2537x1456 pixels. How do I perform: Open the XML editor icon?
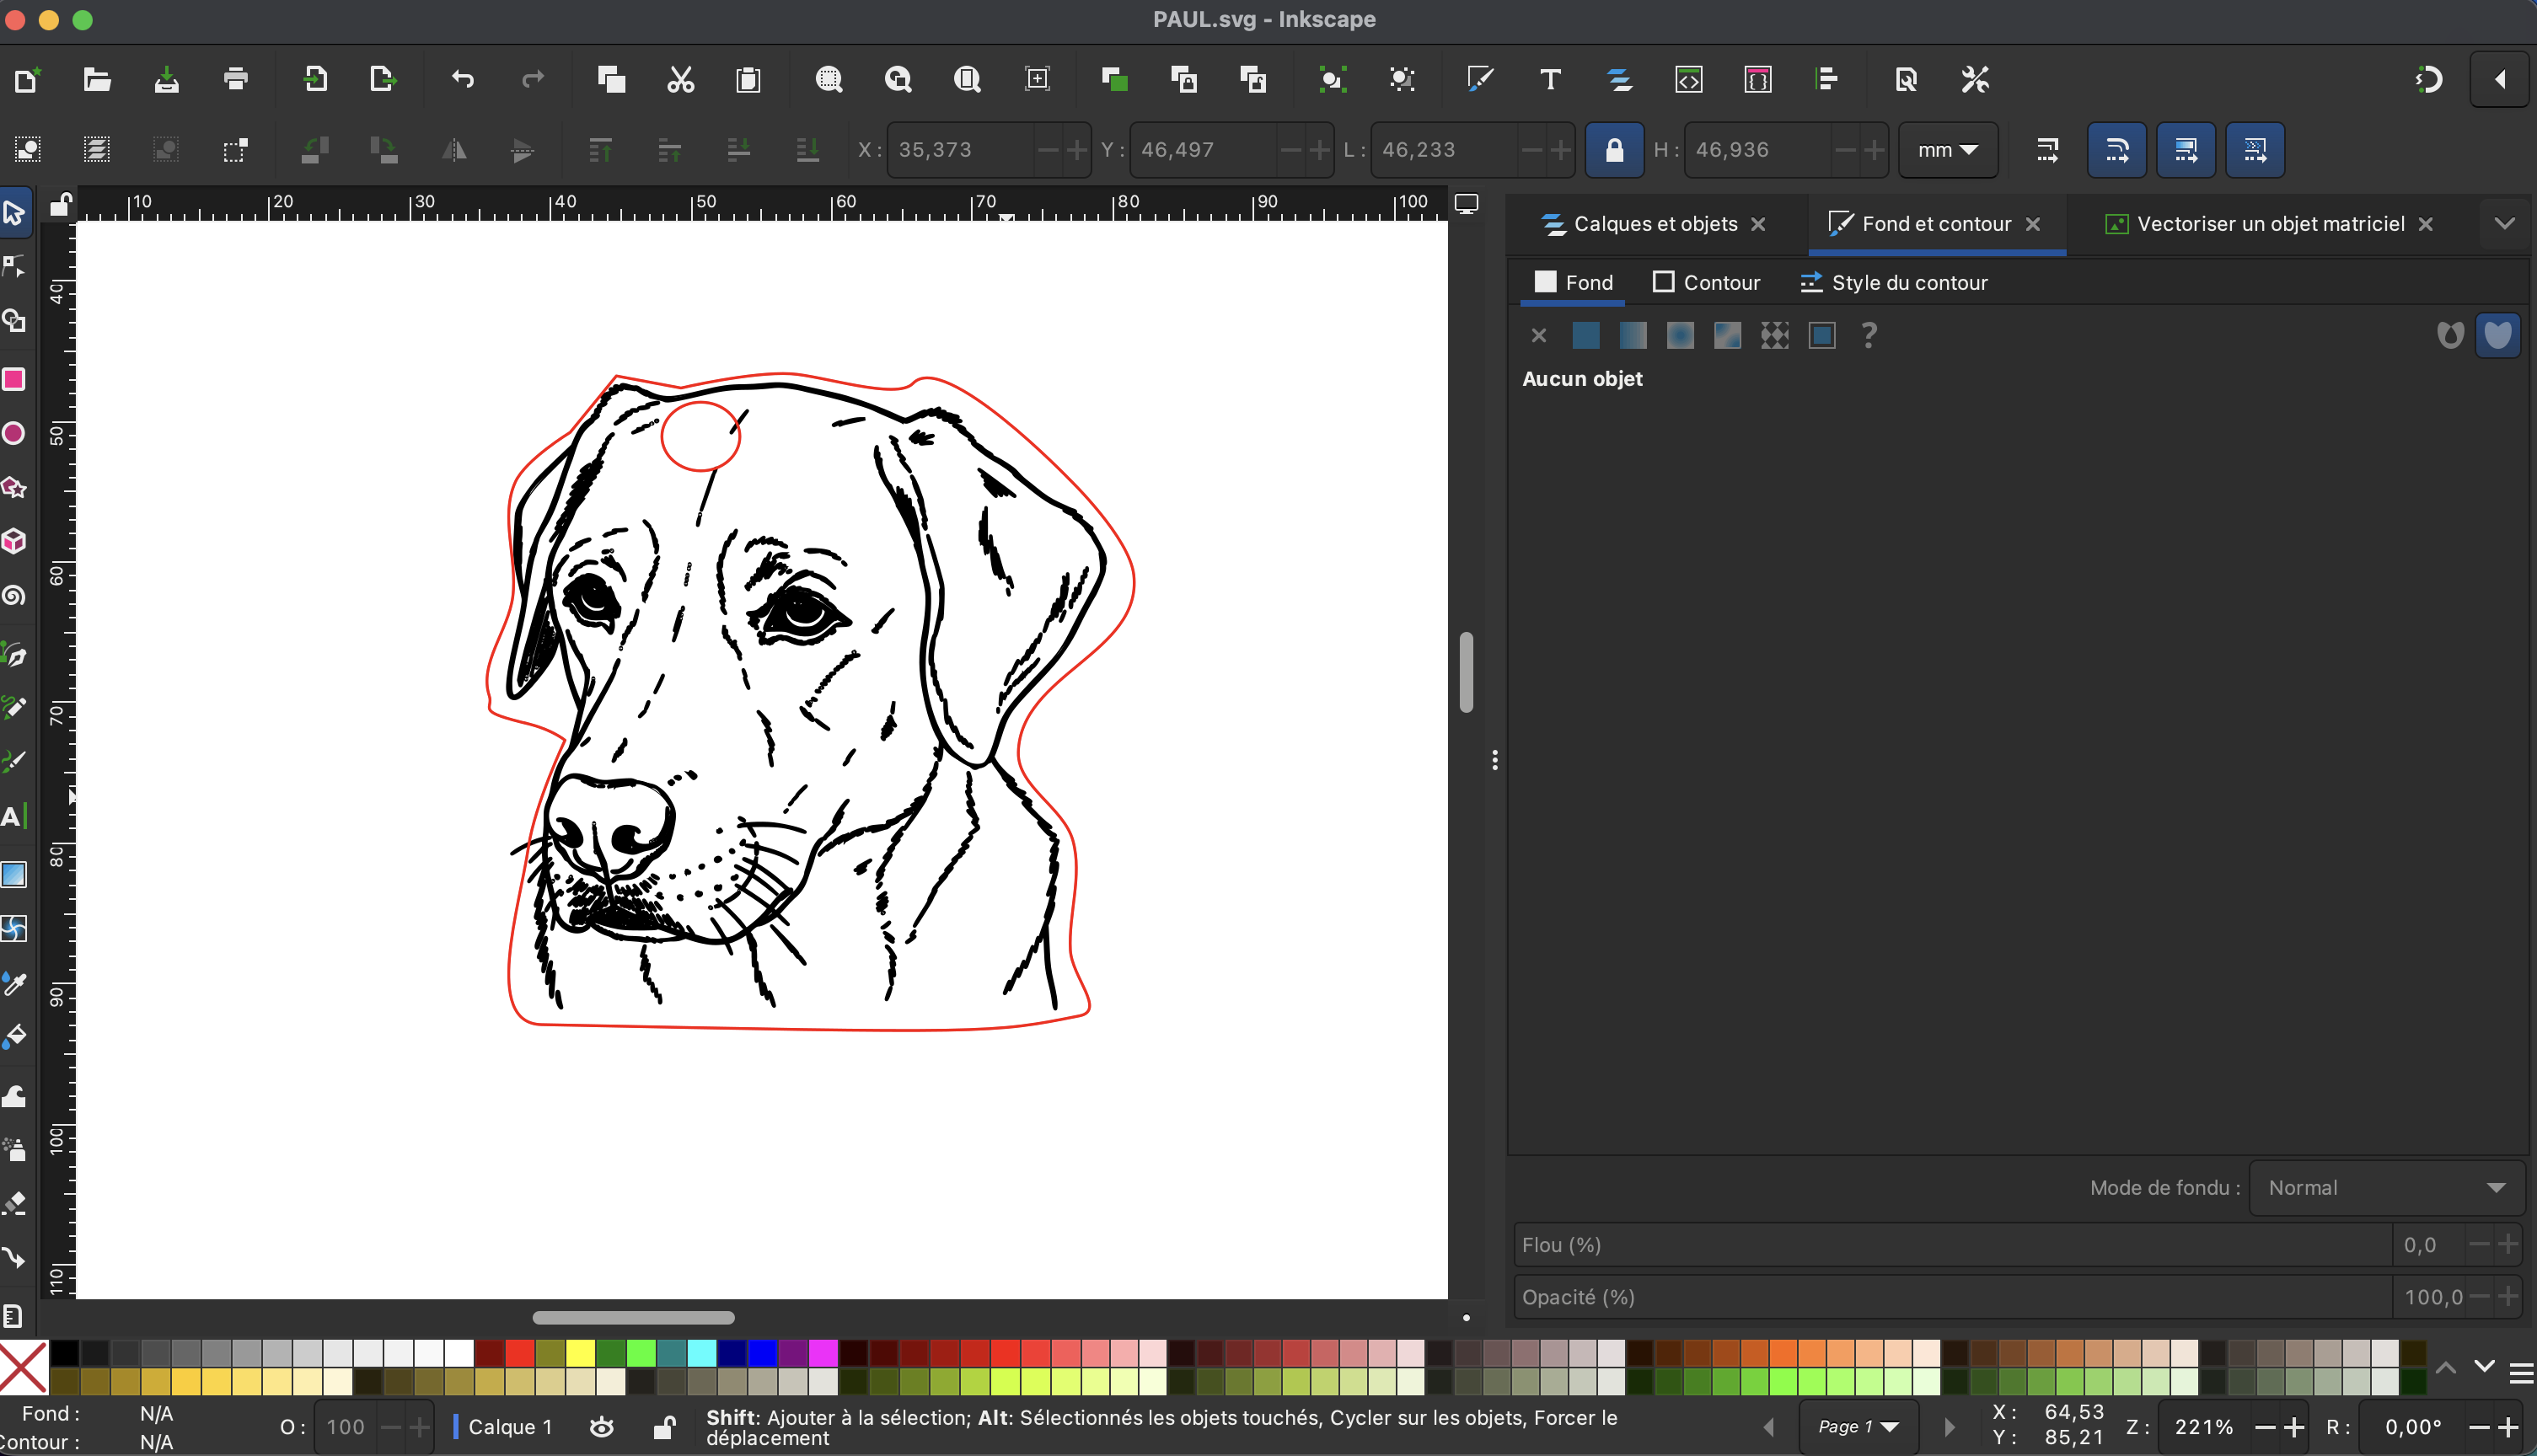coord(1688,79)
